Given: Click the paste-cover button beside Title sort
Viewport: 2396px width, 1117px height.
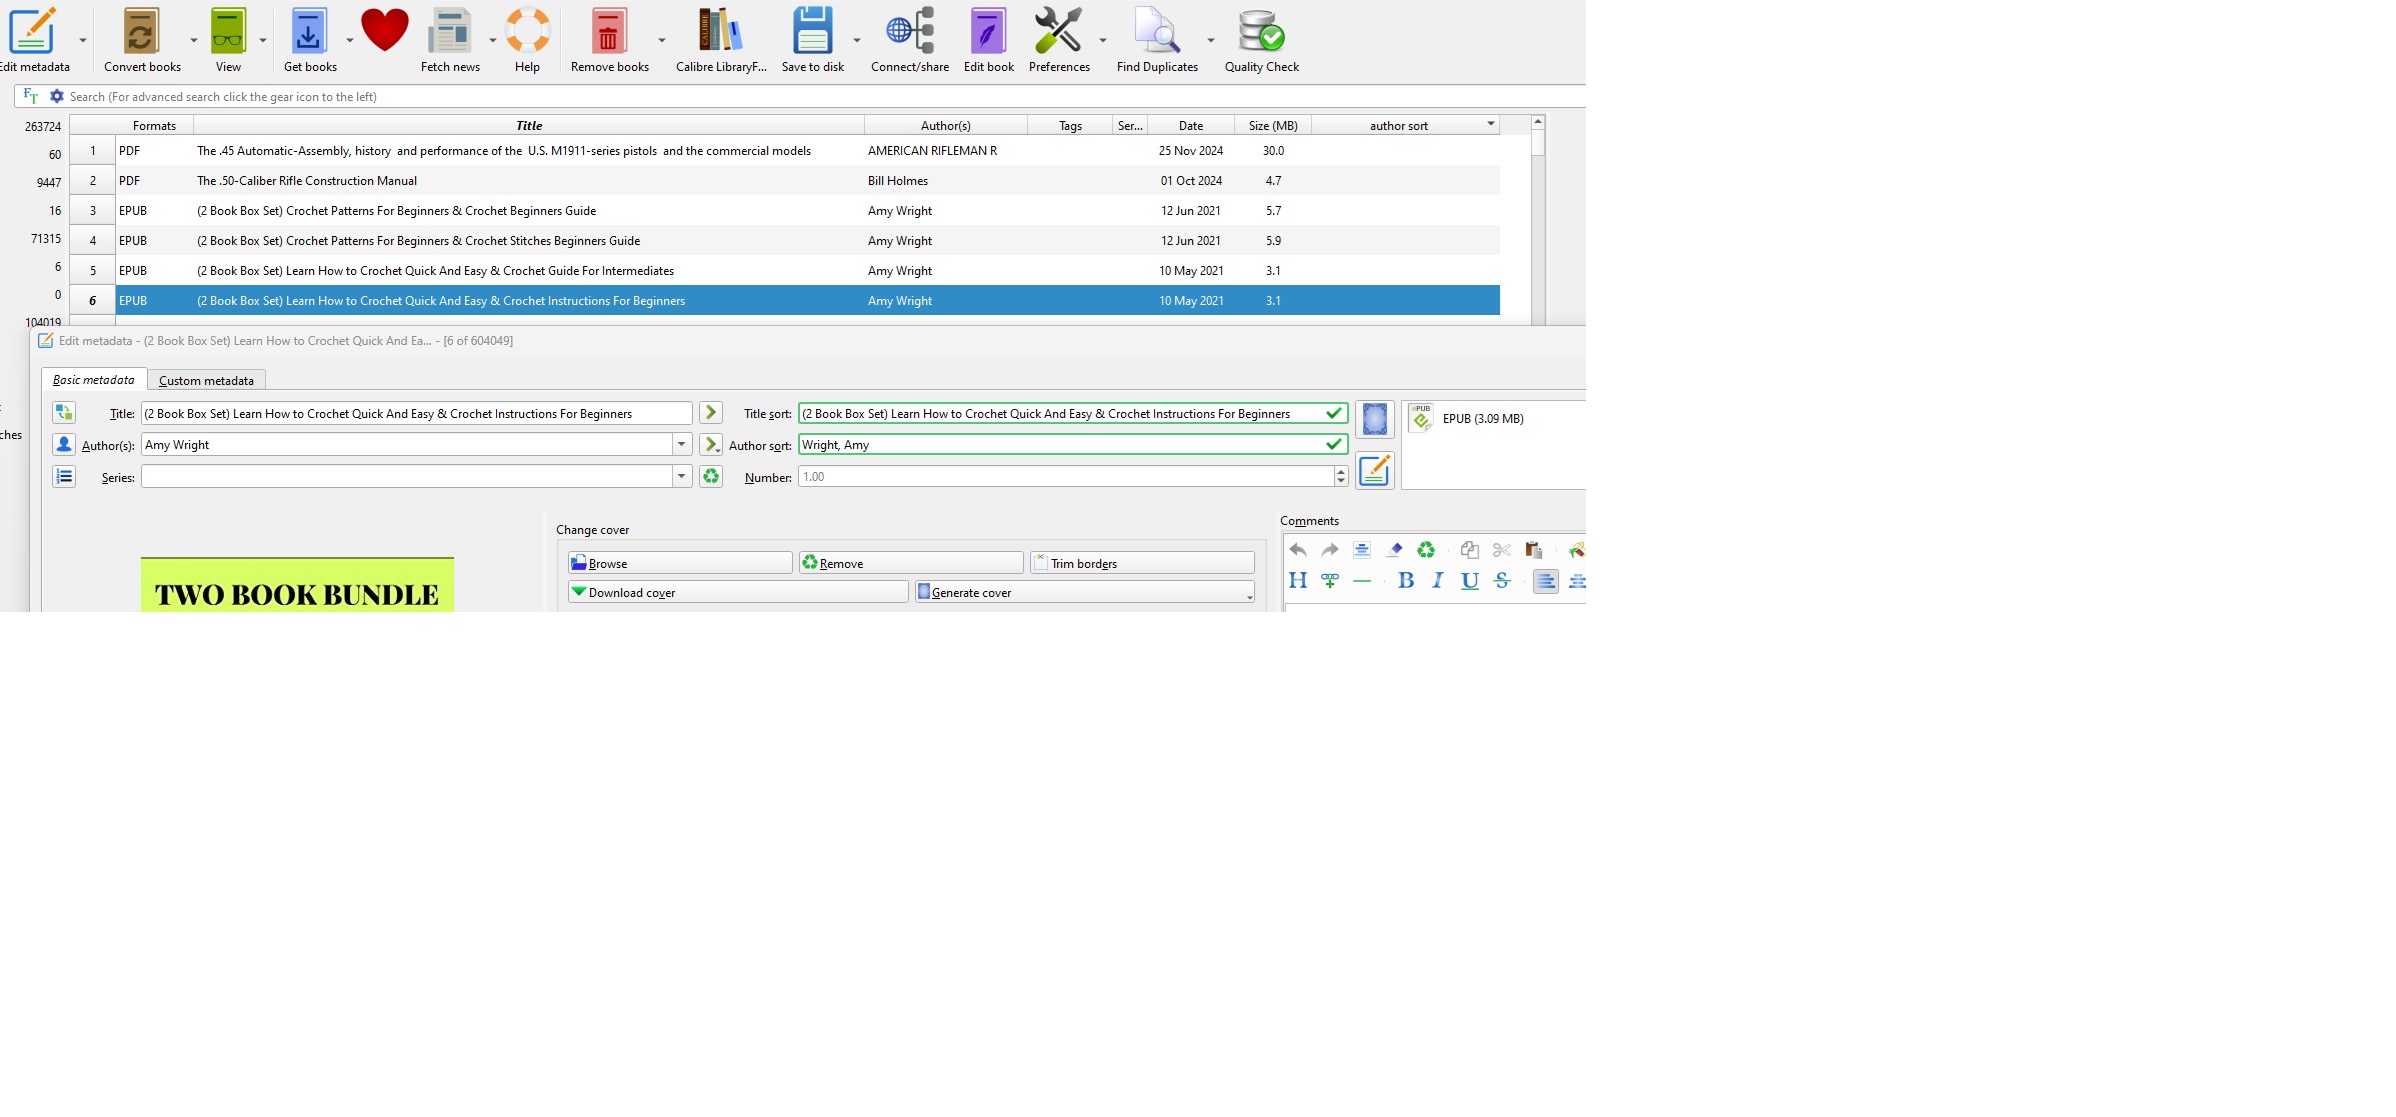Looking at the screenshot, I should [x=1374, y=419].
